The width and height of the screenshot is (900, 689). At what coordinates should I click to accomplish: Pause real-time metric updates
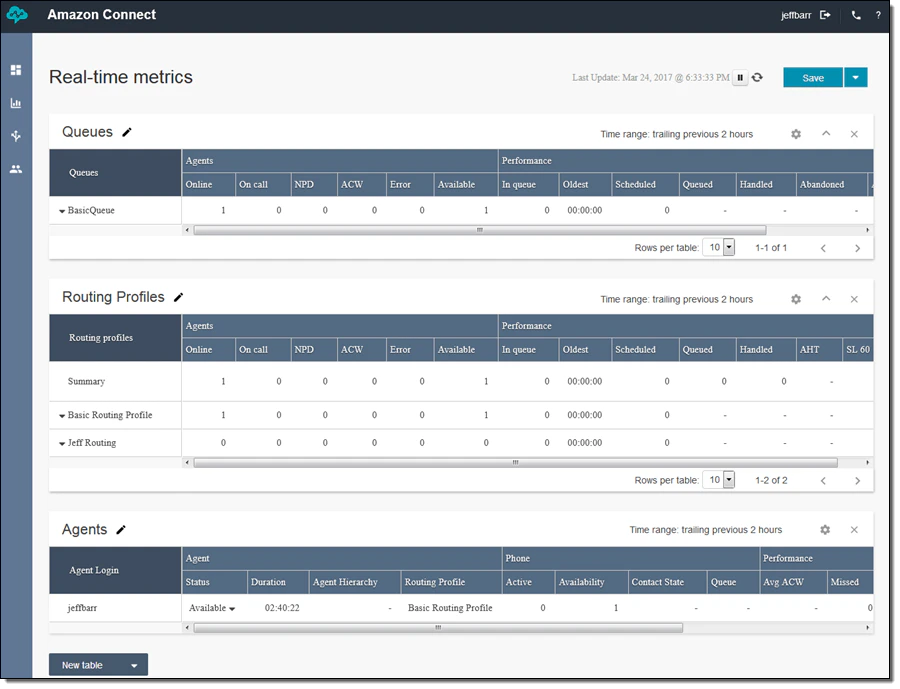coord(740,77)
